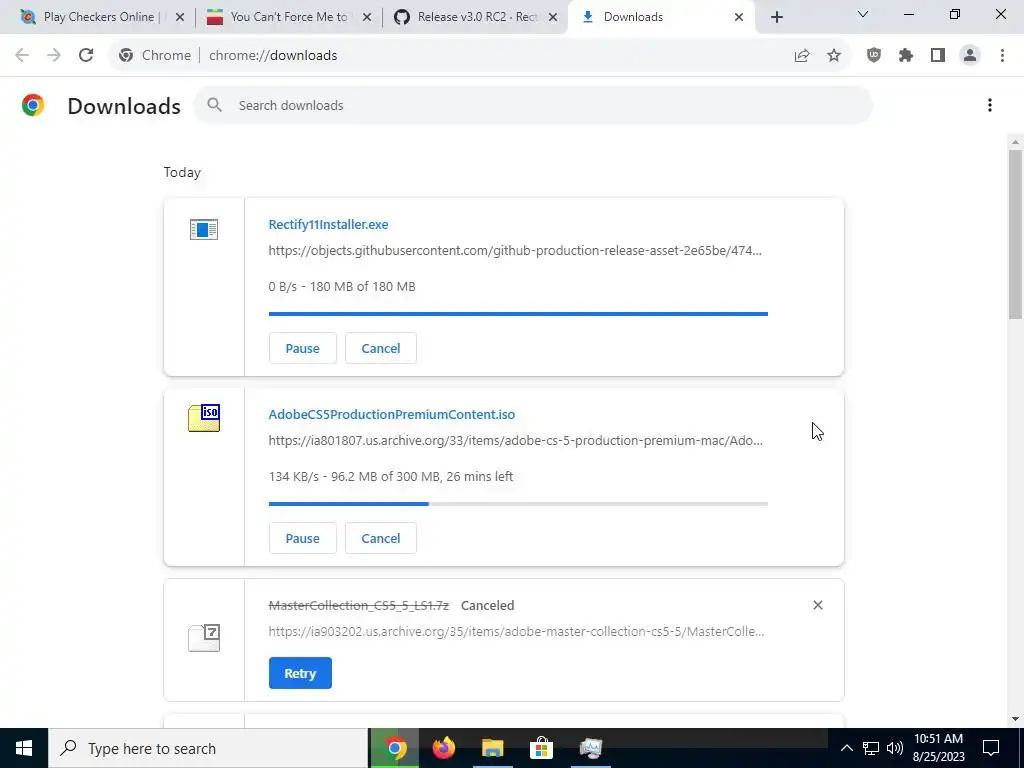Reload the downloads page
The image size is (1024, 768).
pos(86,56)
